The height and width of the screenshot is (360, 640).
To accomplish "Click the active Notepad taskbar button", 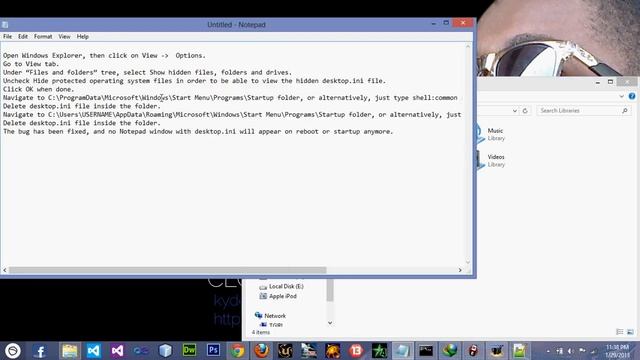I will pyautogui.click(x=402, y=351).
